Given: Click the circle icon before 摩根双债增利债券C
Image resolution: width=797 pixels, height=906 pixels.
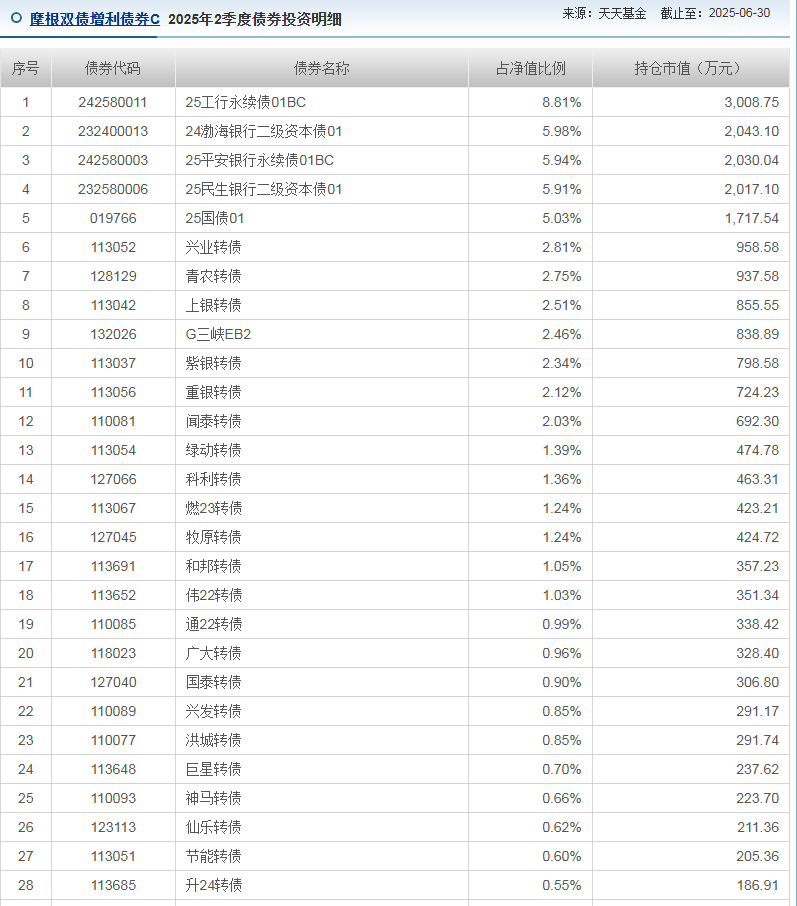Looking at the screenshot, I should 17,18.
